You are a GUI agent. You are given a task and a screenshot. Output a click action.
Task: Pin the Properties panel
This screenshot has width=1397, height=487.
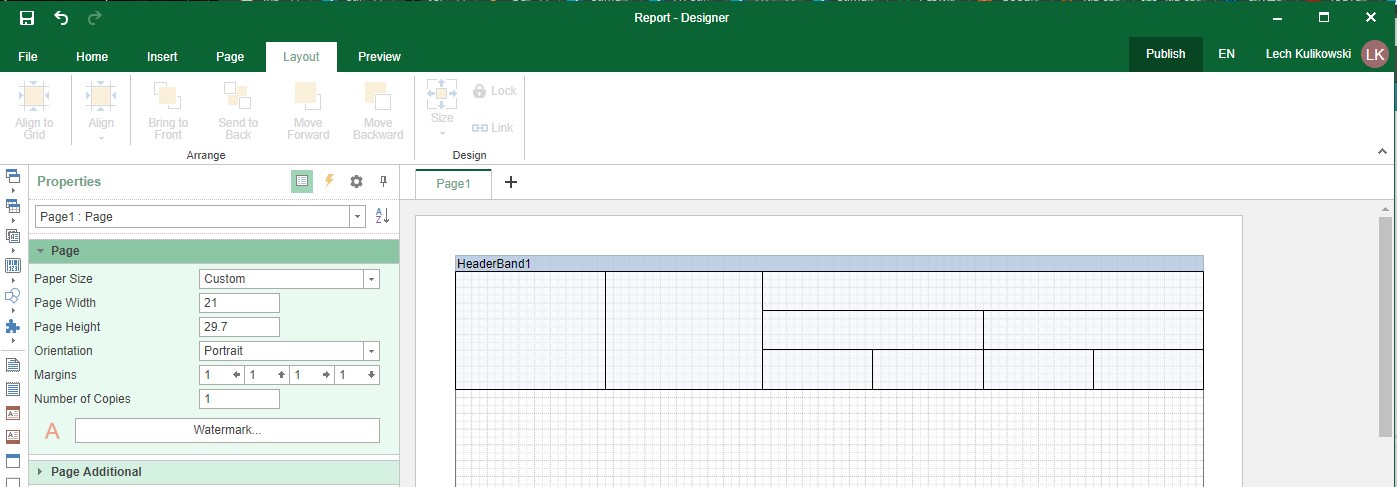383,181
